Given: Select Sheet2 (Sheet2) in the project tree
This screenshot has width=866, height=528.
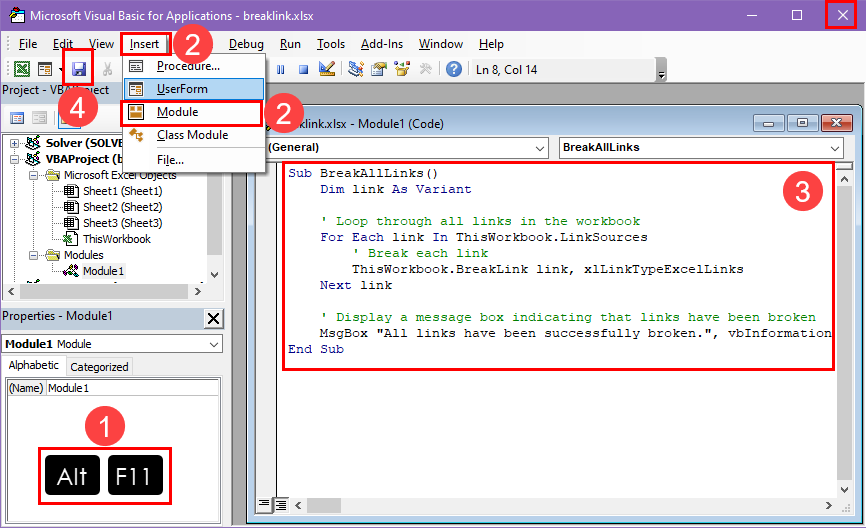Looking at the screenshot, I should point(123,207).
